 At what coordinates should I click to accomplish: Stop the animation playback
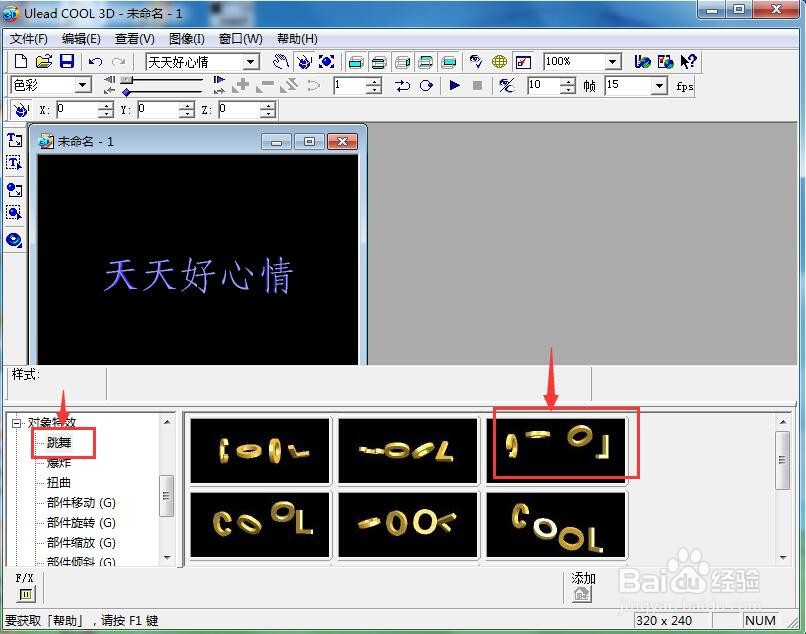pyautogui.click(x=478, y=85)
